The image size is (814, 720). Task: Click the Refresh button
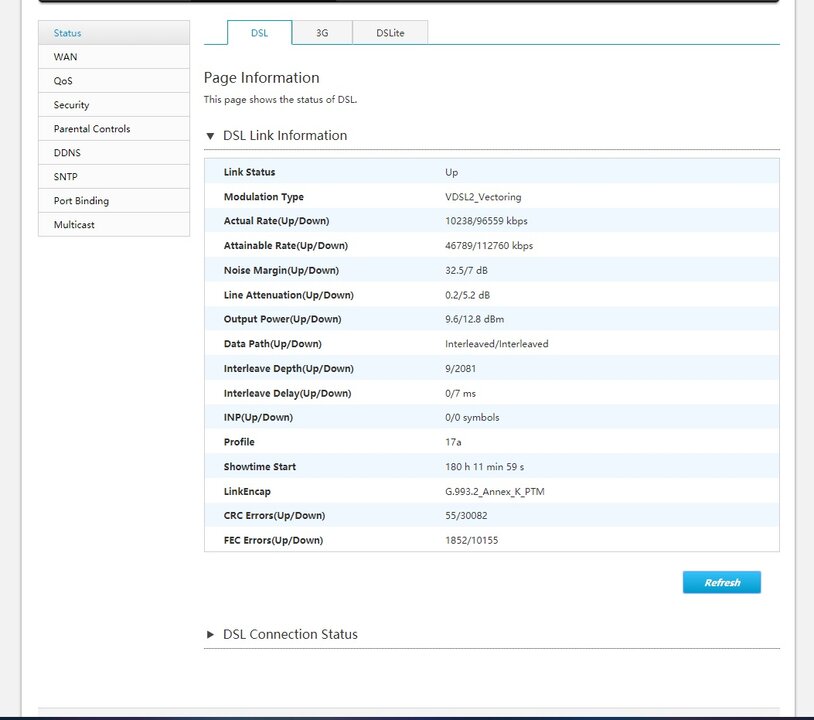721,583
